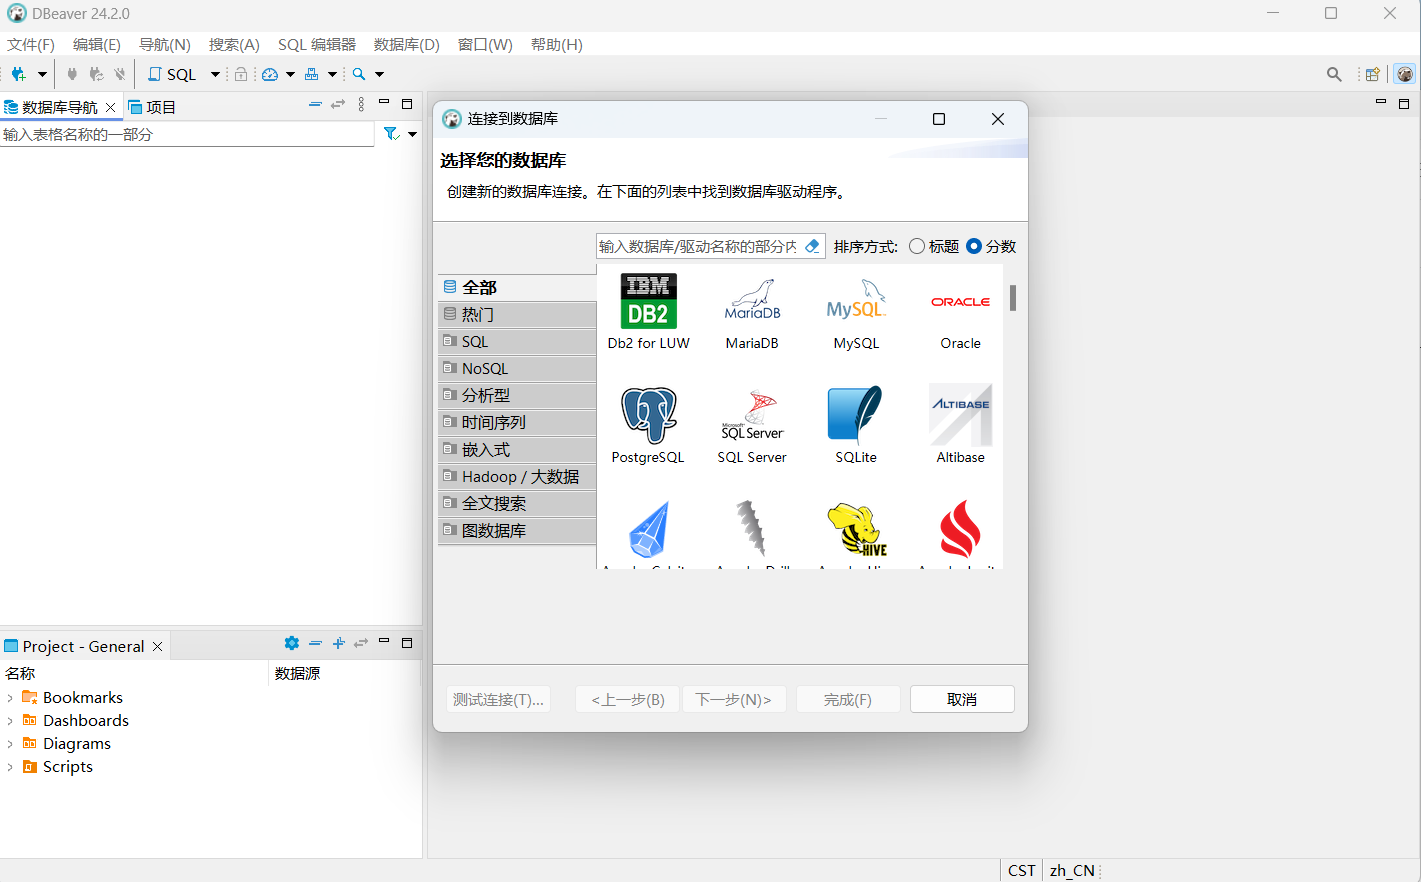1421x882 pixels.
Task: Expand the Bookmarks tree node
Action: (x=10, y=698)
